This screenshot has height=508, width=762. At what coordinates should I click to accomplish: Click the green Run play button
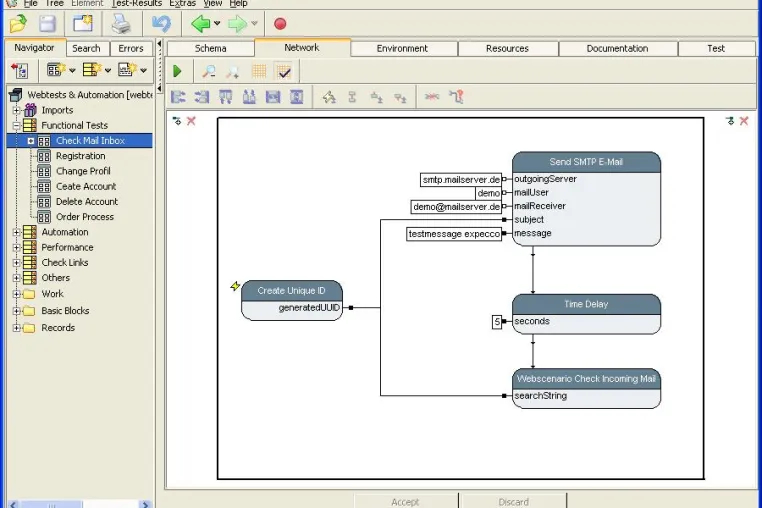(177, 71)
